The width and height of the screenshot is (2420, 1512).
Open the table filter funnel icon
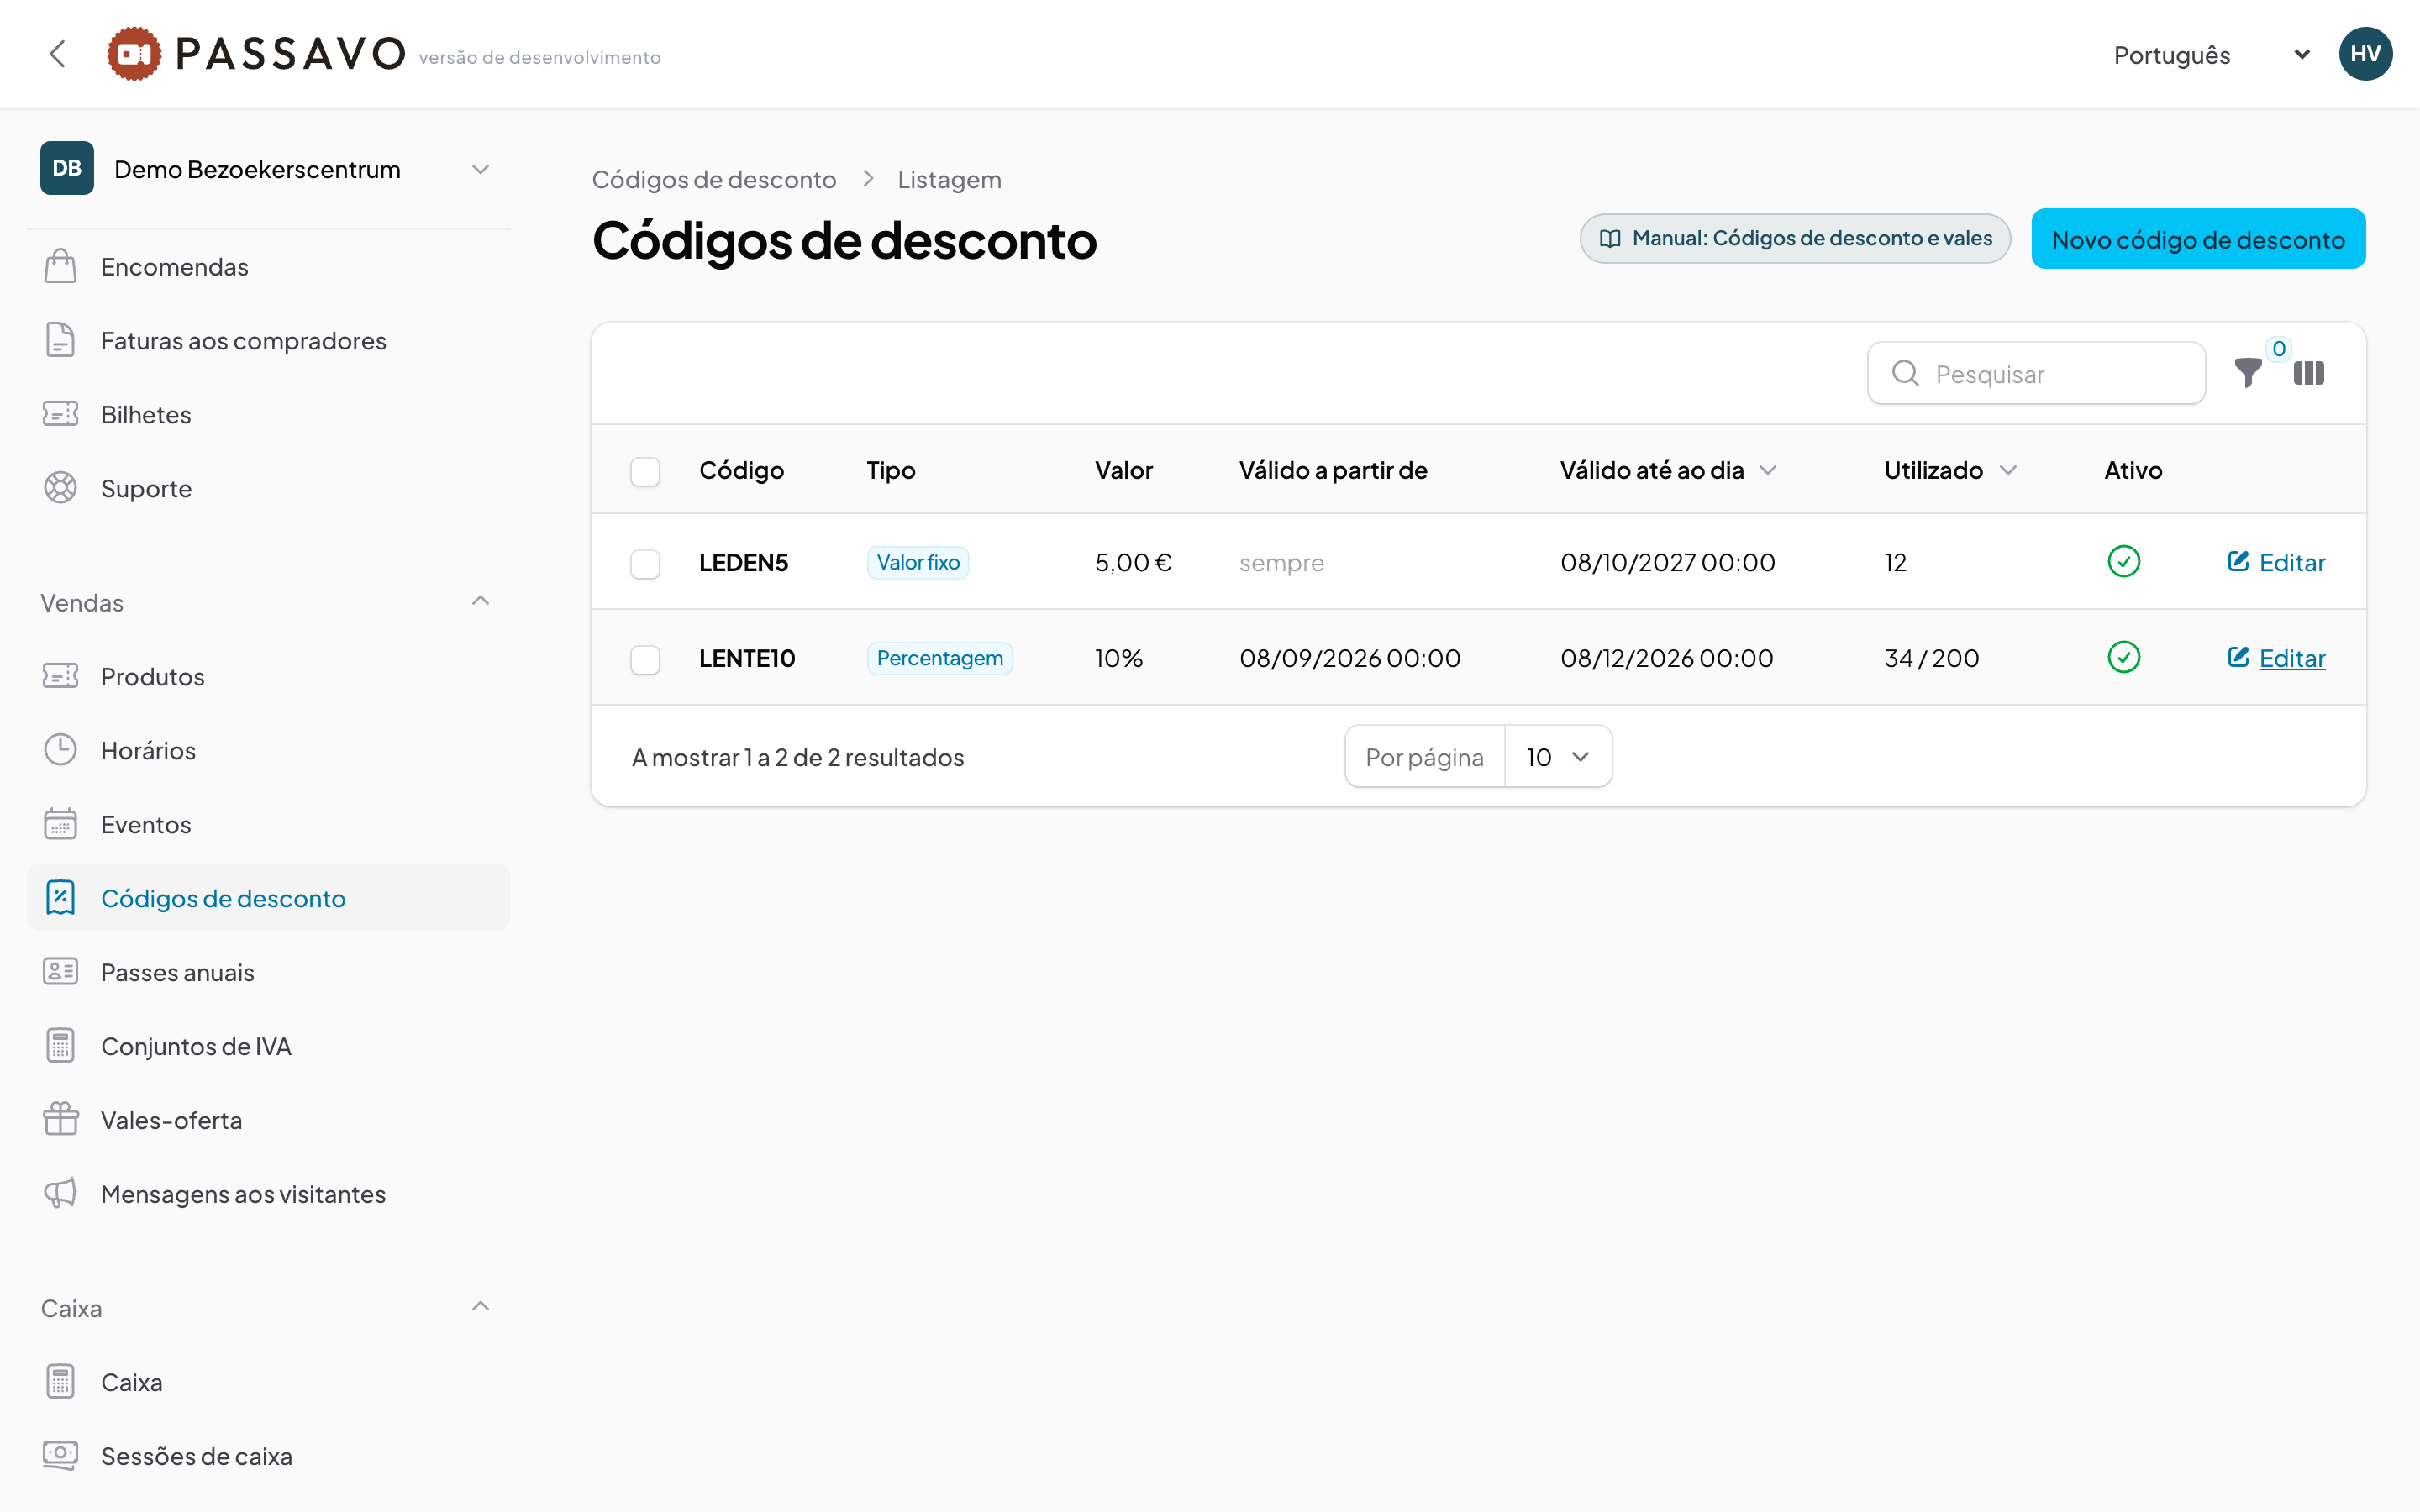2248,373
